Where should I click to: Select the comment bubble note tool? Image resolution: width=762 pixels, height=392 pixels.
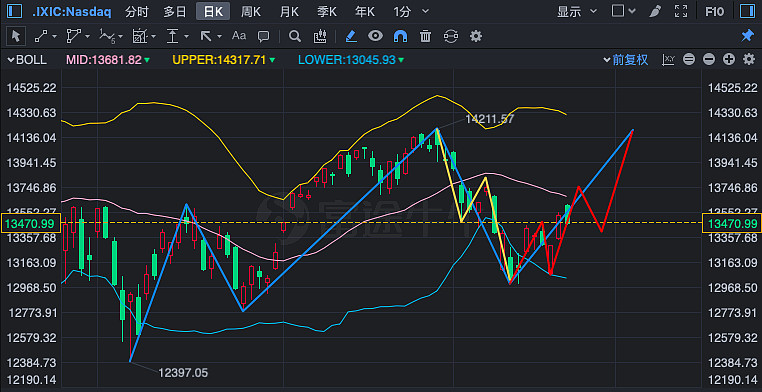point(263,36)
